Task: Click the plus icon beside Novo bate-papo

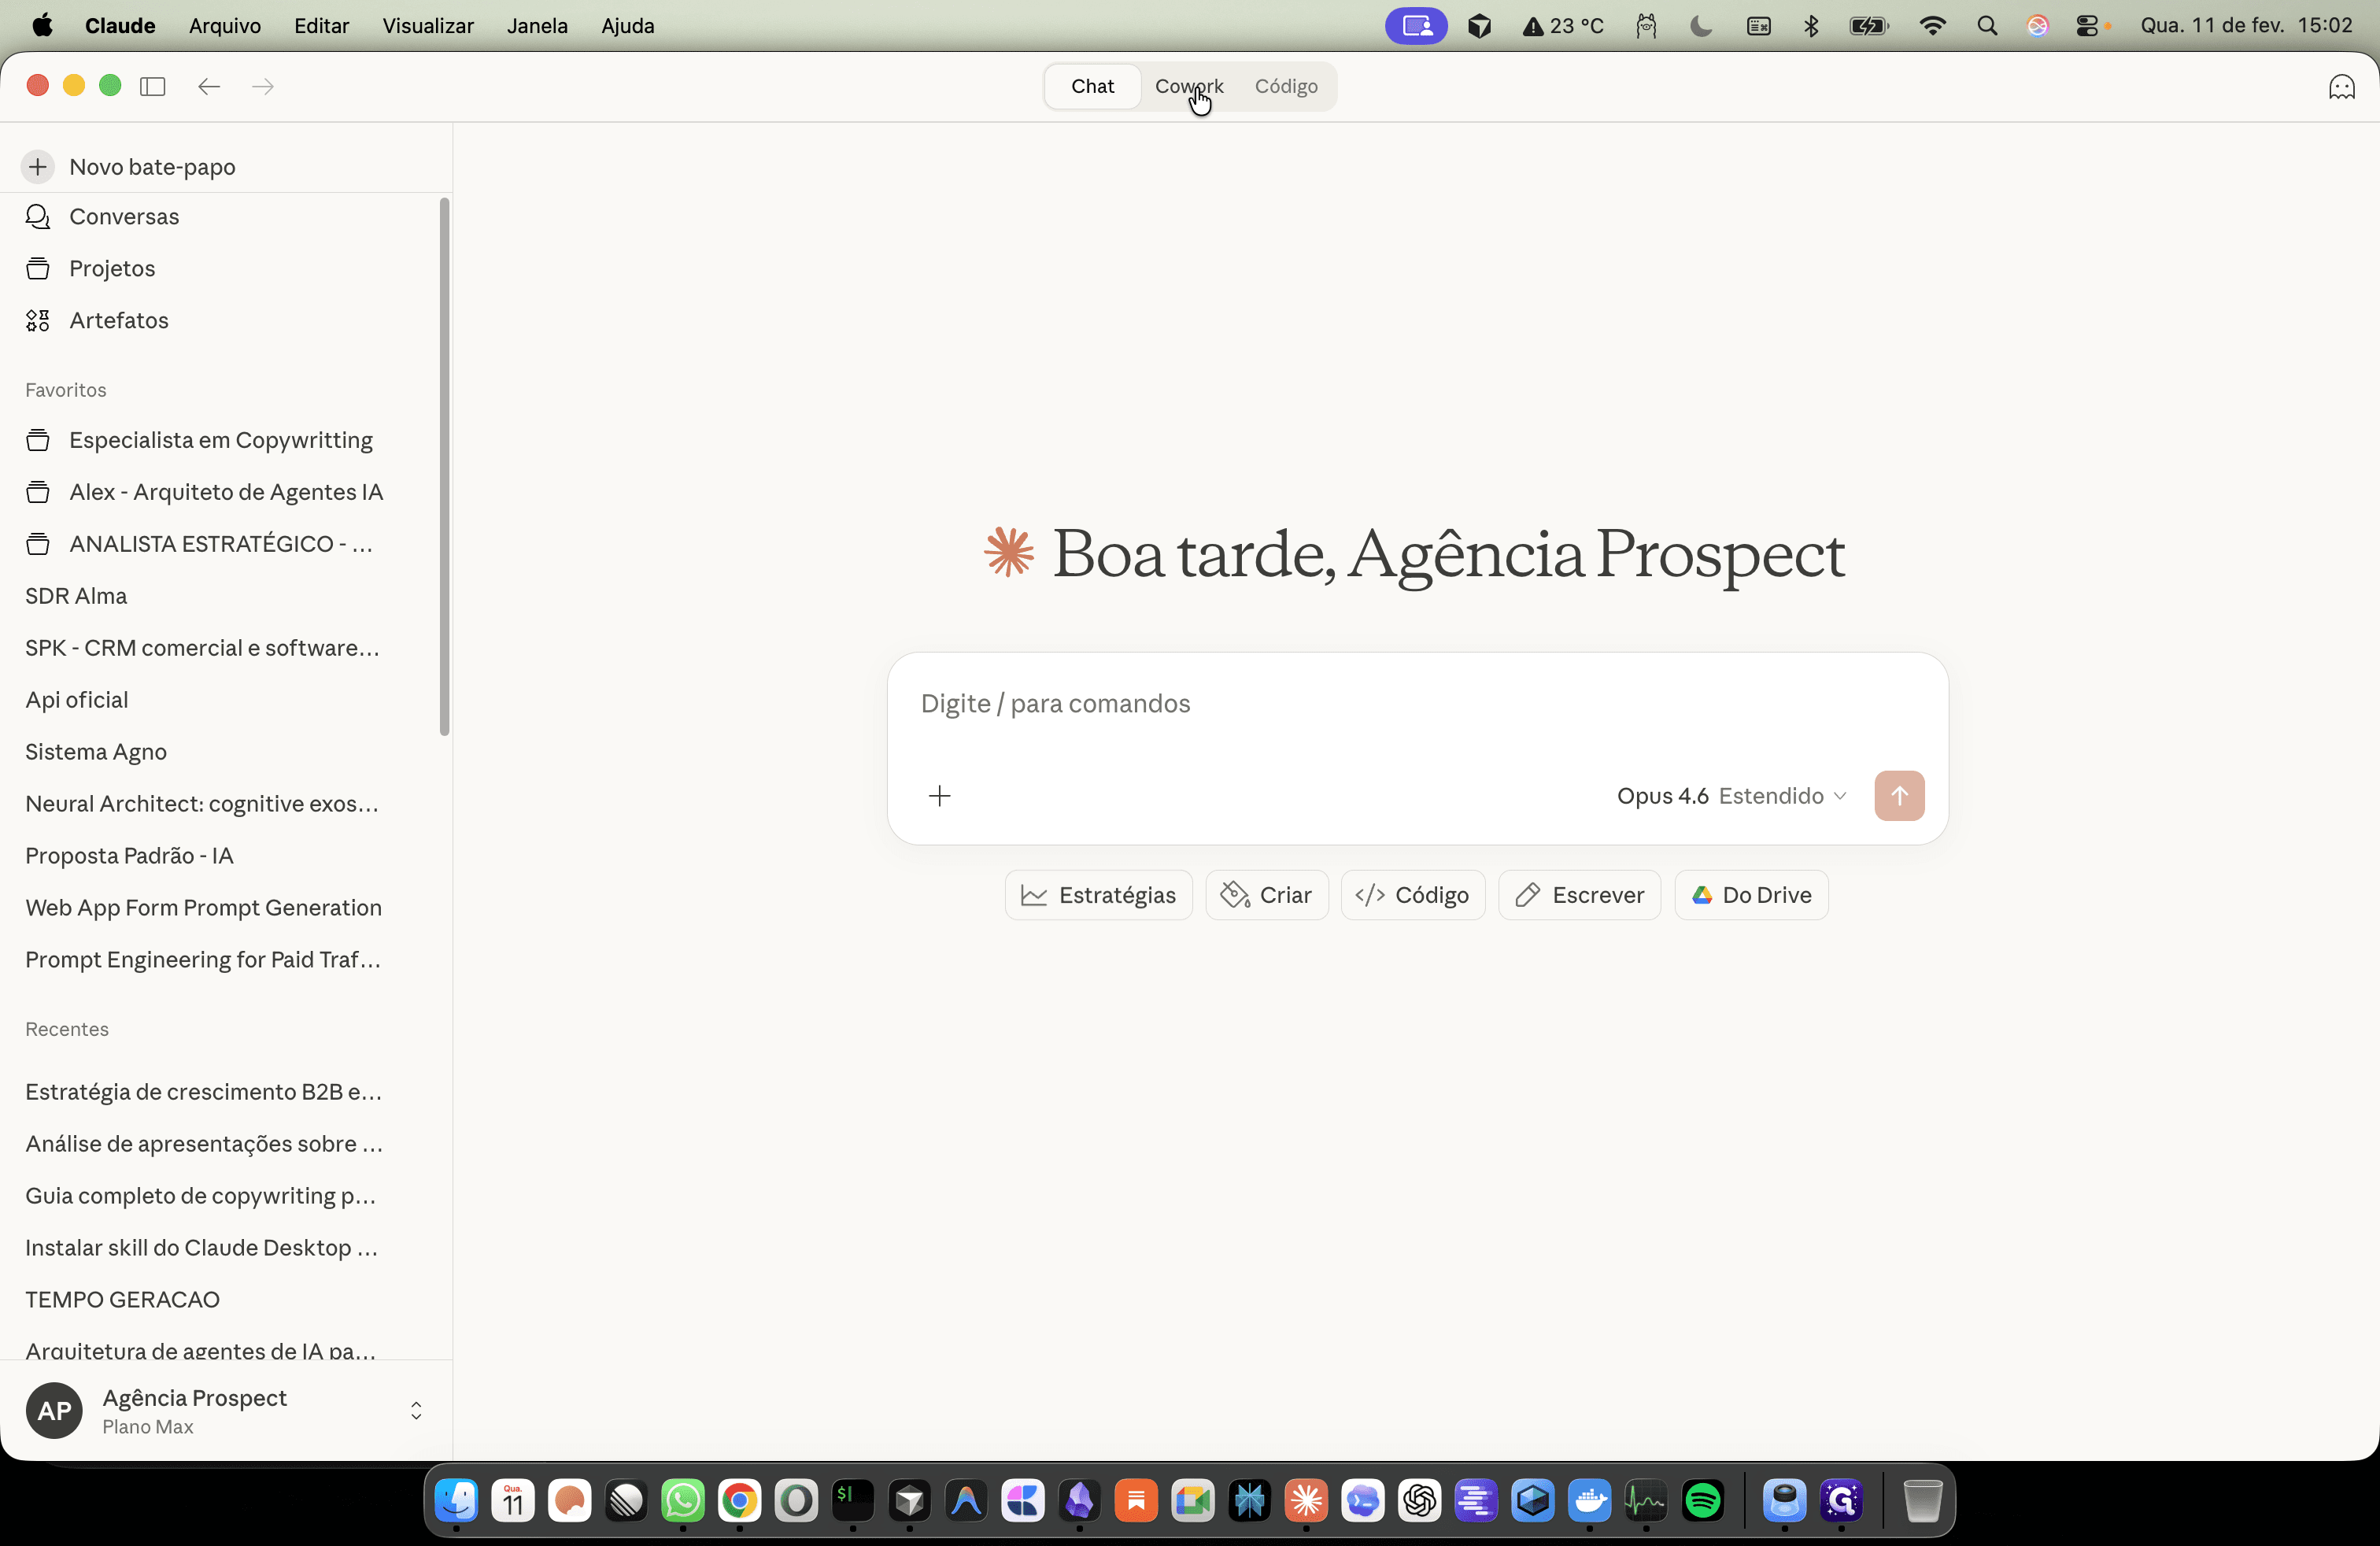Action: (x=38, y=167)
